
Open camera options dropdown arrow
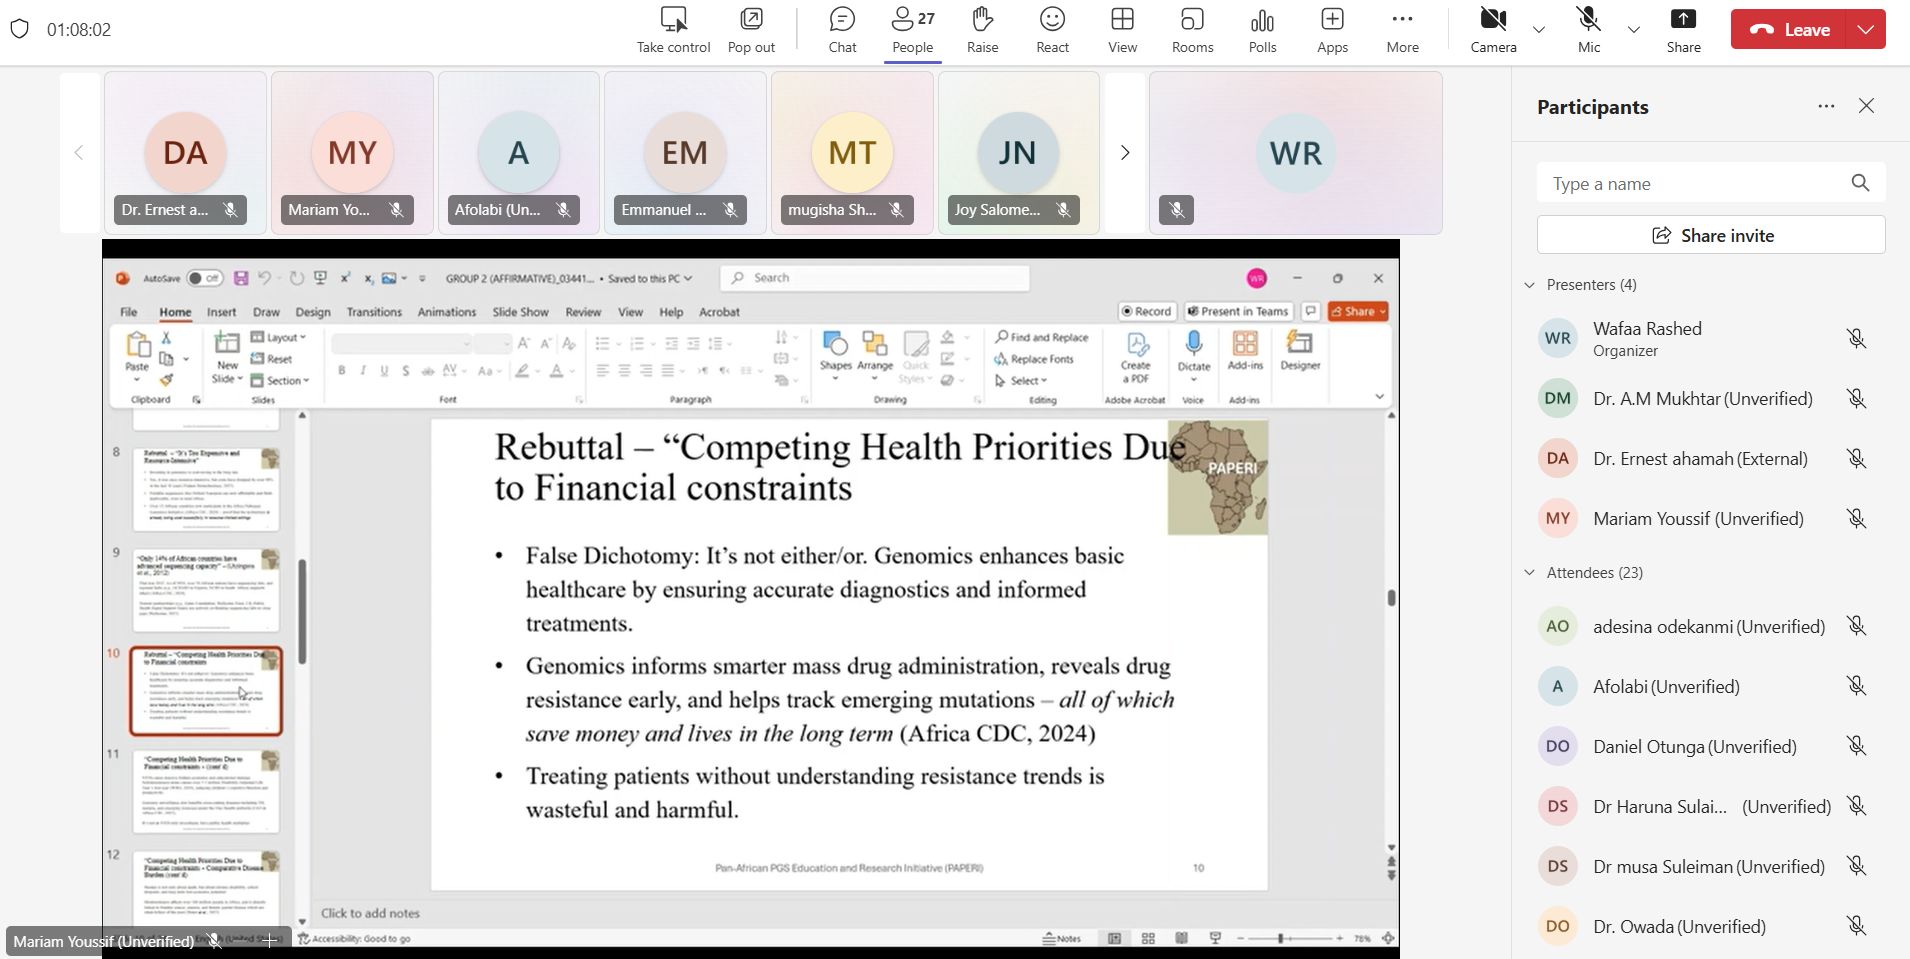(1539, 30)
